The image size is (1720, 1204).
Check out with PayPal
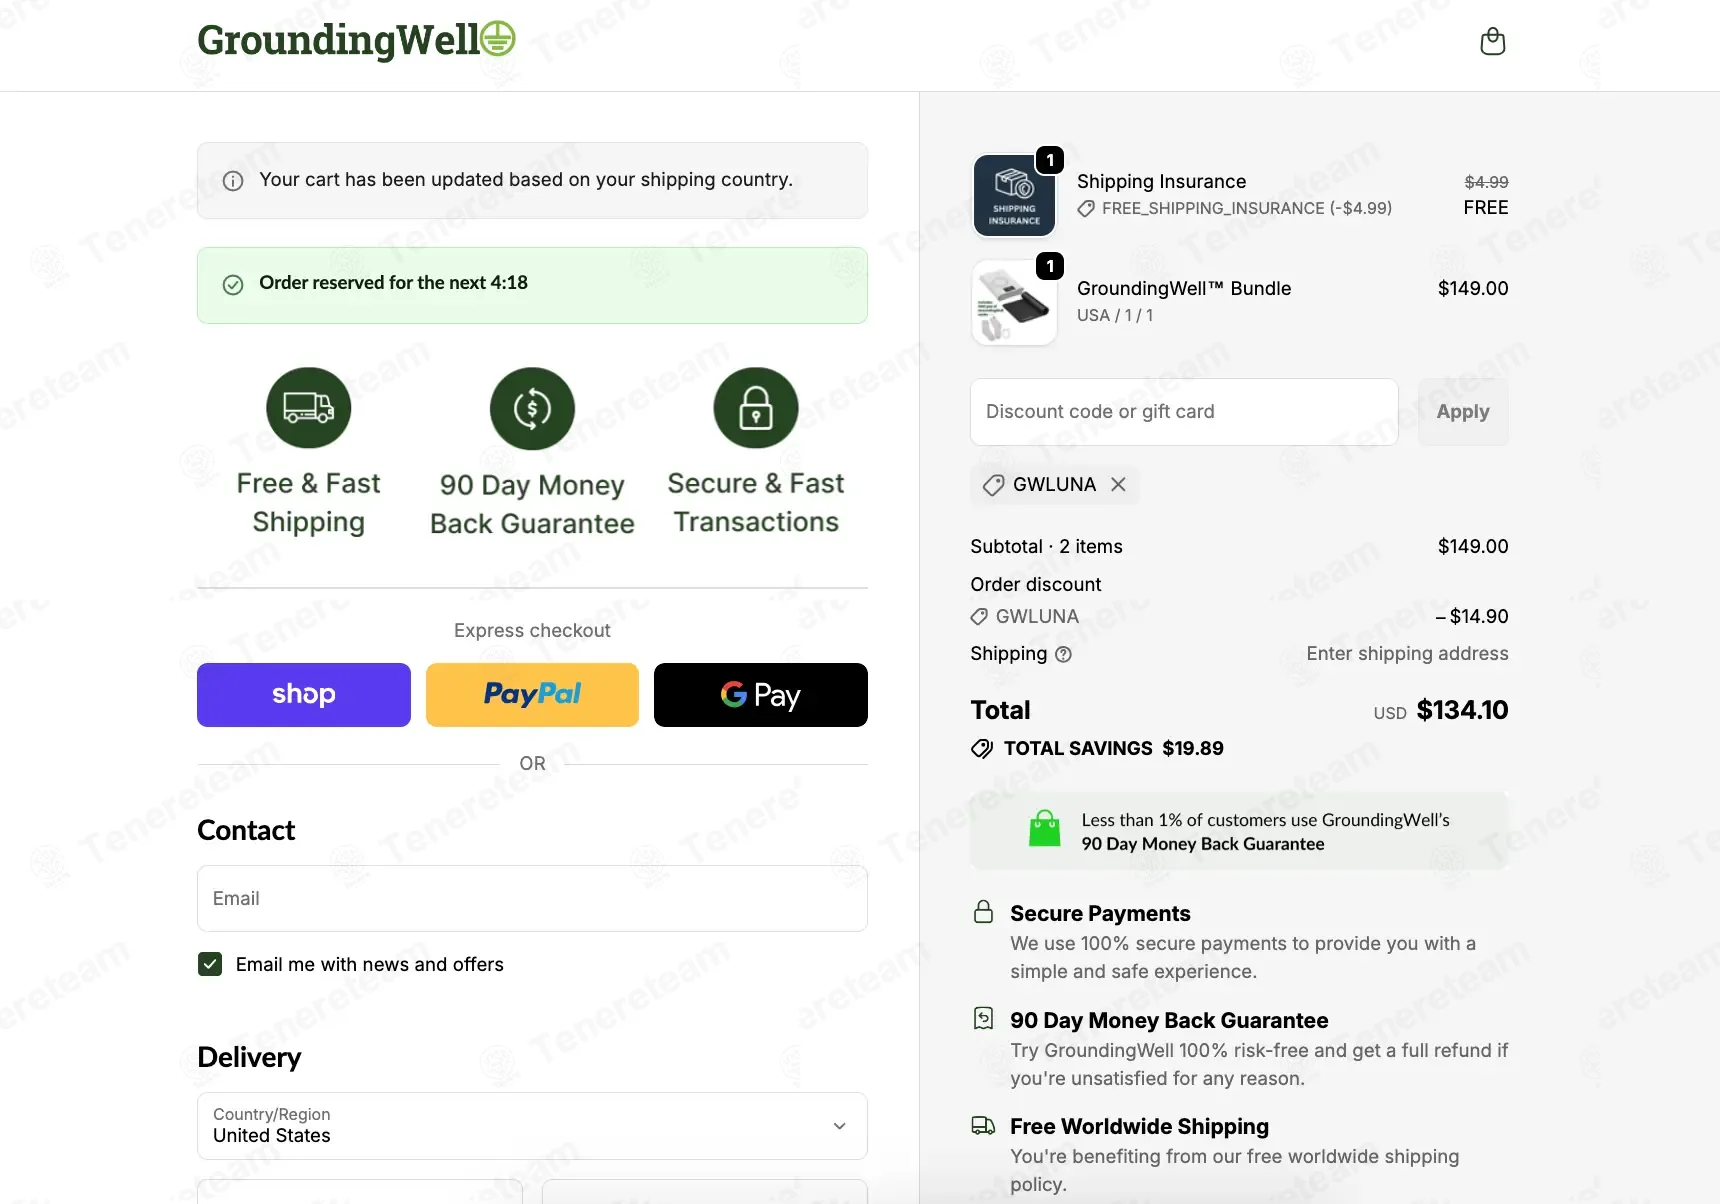click(x=532, y=695)
